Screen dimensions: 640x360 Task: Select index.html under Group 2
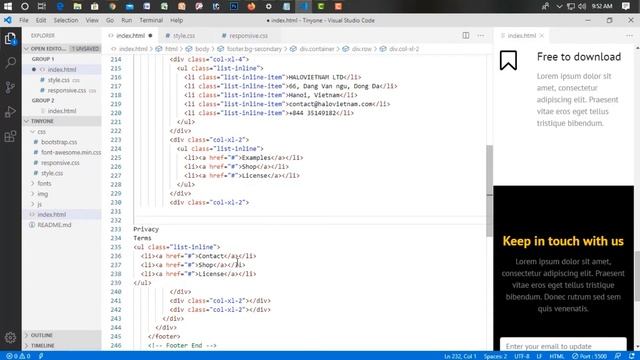point(62,111)
